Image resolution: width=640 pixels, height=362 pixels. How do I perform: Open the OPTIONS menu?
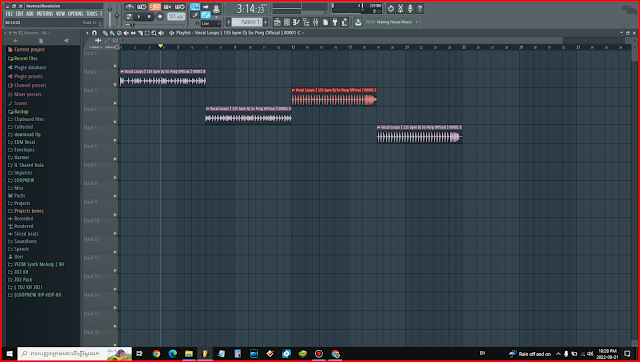pyautogui.click(x=76, y=13)
